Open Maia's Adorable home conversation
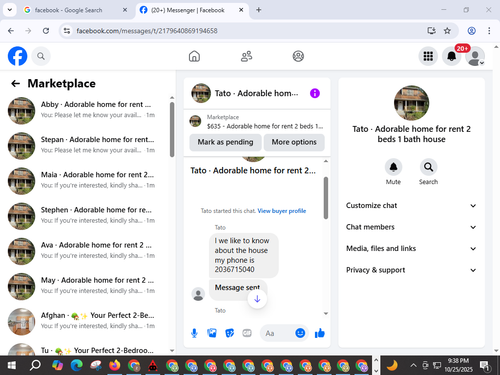The width and height of the screenshot is (500, 375). pyautogui.click(x=85, y=181)
